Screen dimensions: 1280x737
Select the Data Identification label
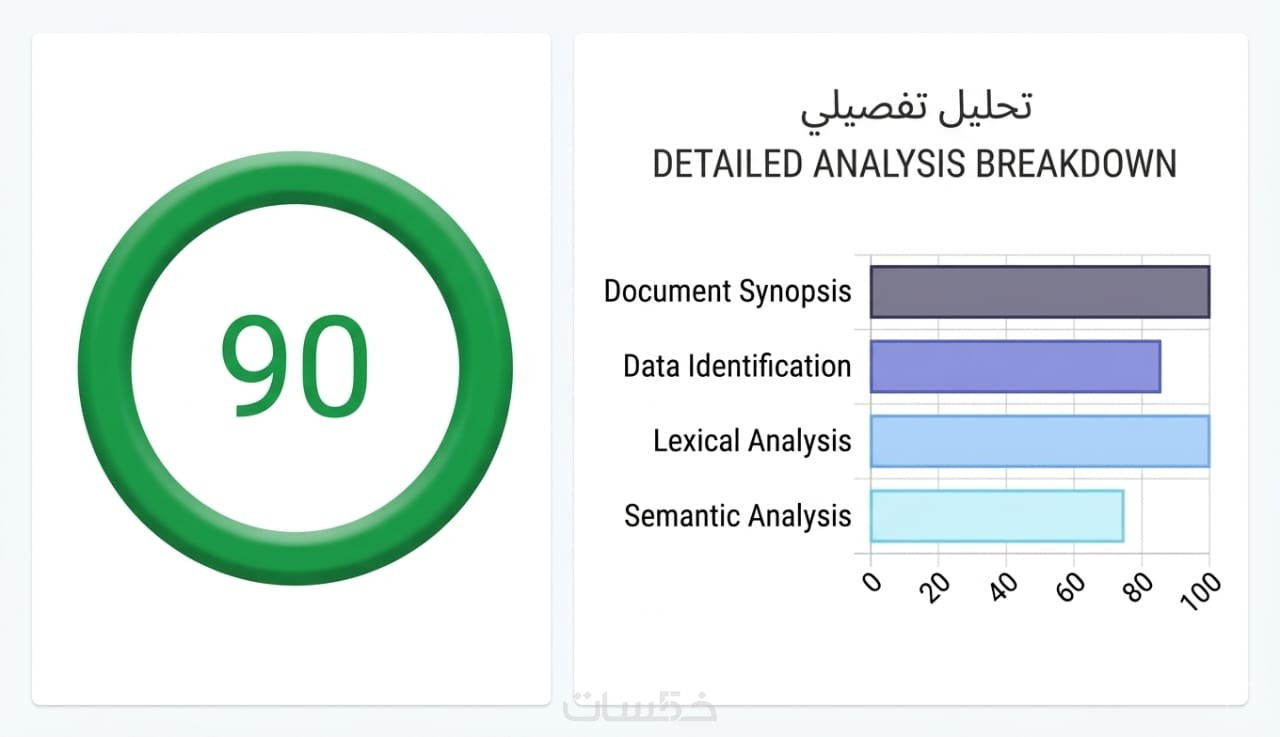click(737, 366)
